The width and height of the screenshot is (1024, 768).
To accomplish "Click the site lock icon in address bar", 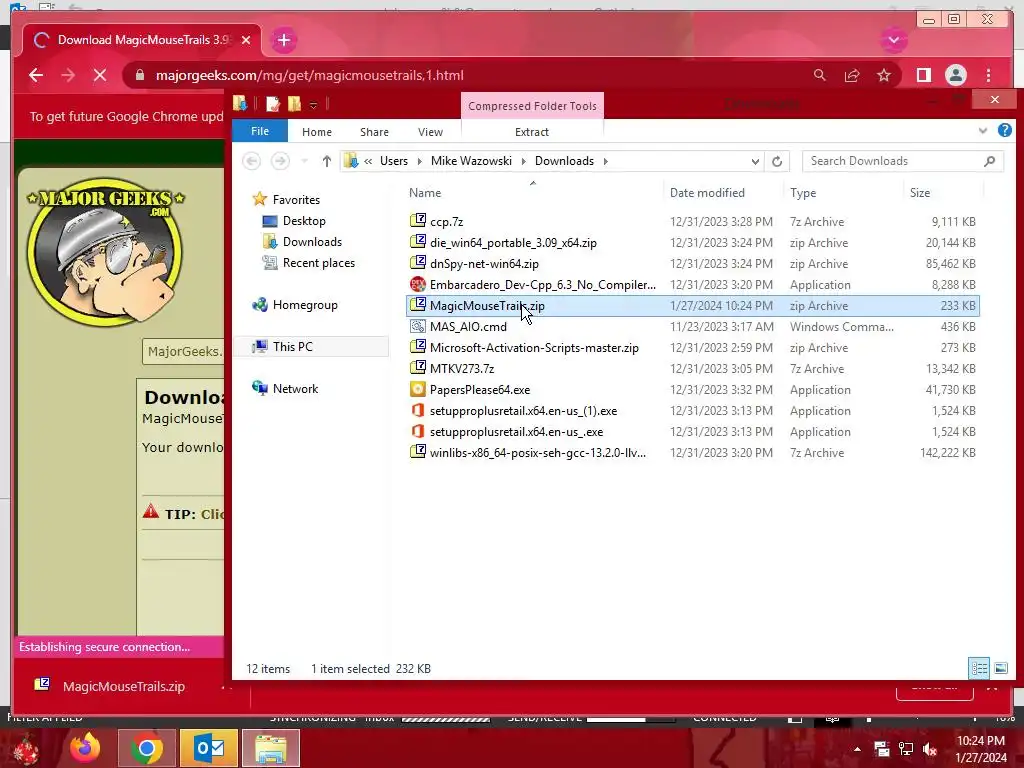I will (x=139, y=75).
